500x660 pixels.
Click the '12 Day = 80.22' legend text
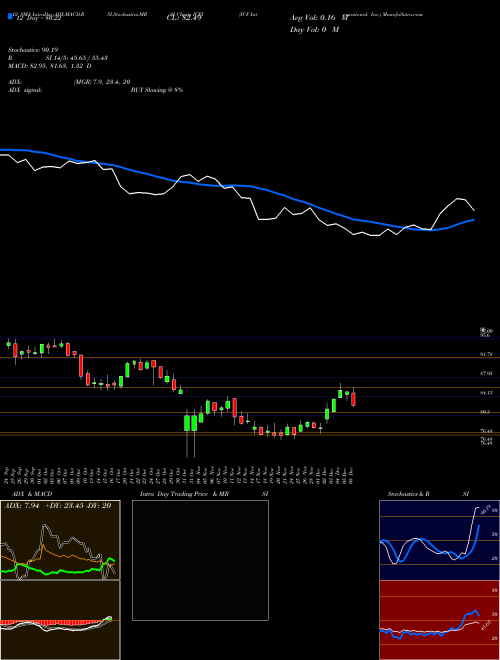pos(39,18)
